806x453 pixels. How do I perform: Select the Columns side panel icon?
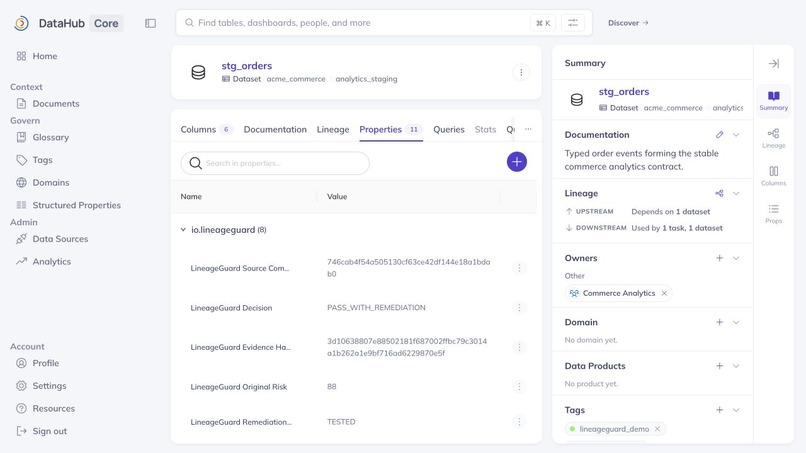(774, 176)
